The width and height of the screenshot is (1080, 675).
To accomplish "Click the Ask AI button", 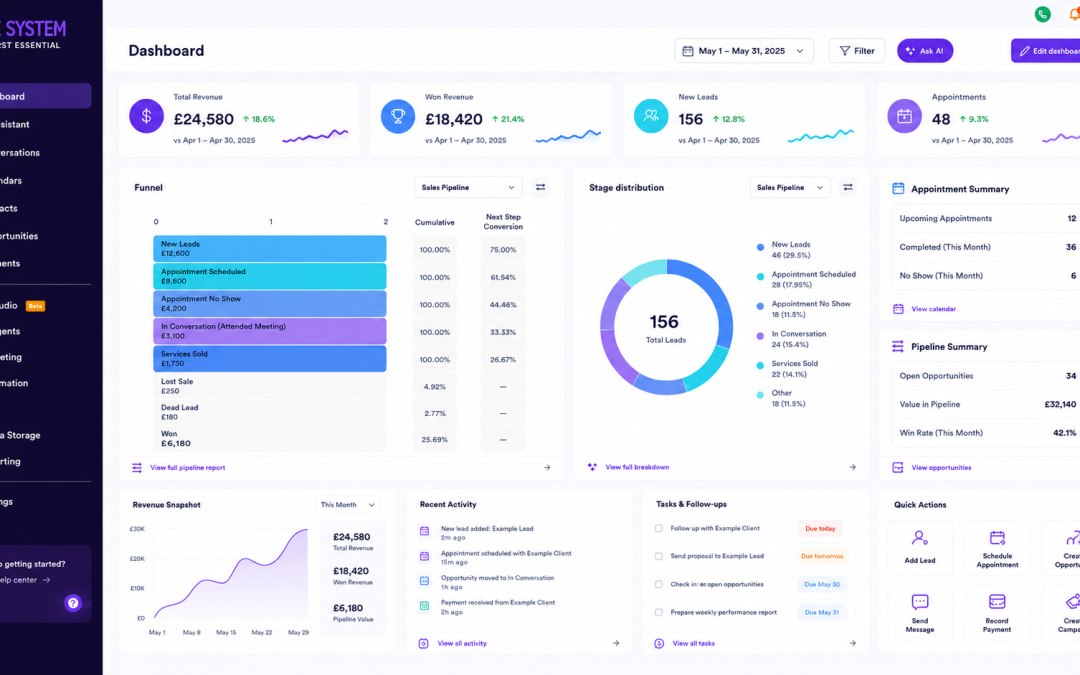I will [x=925, y=51].
